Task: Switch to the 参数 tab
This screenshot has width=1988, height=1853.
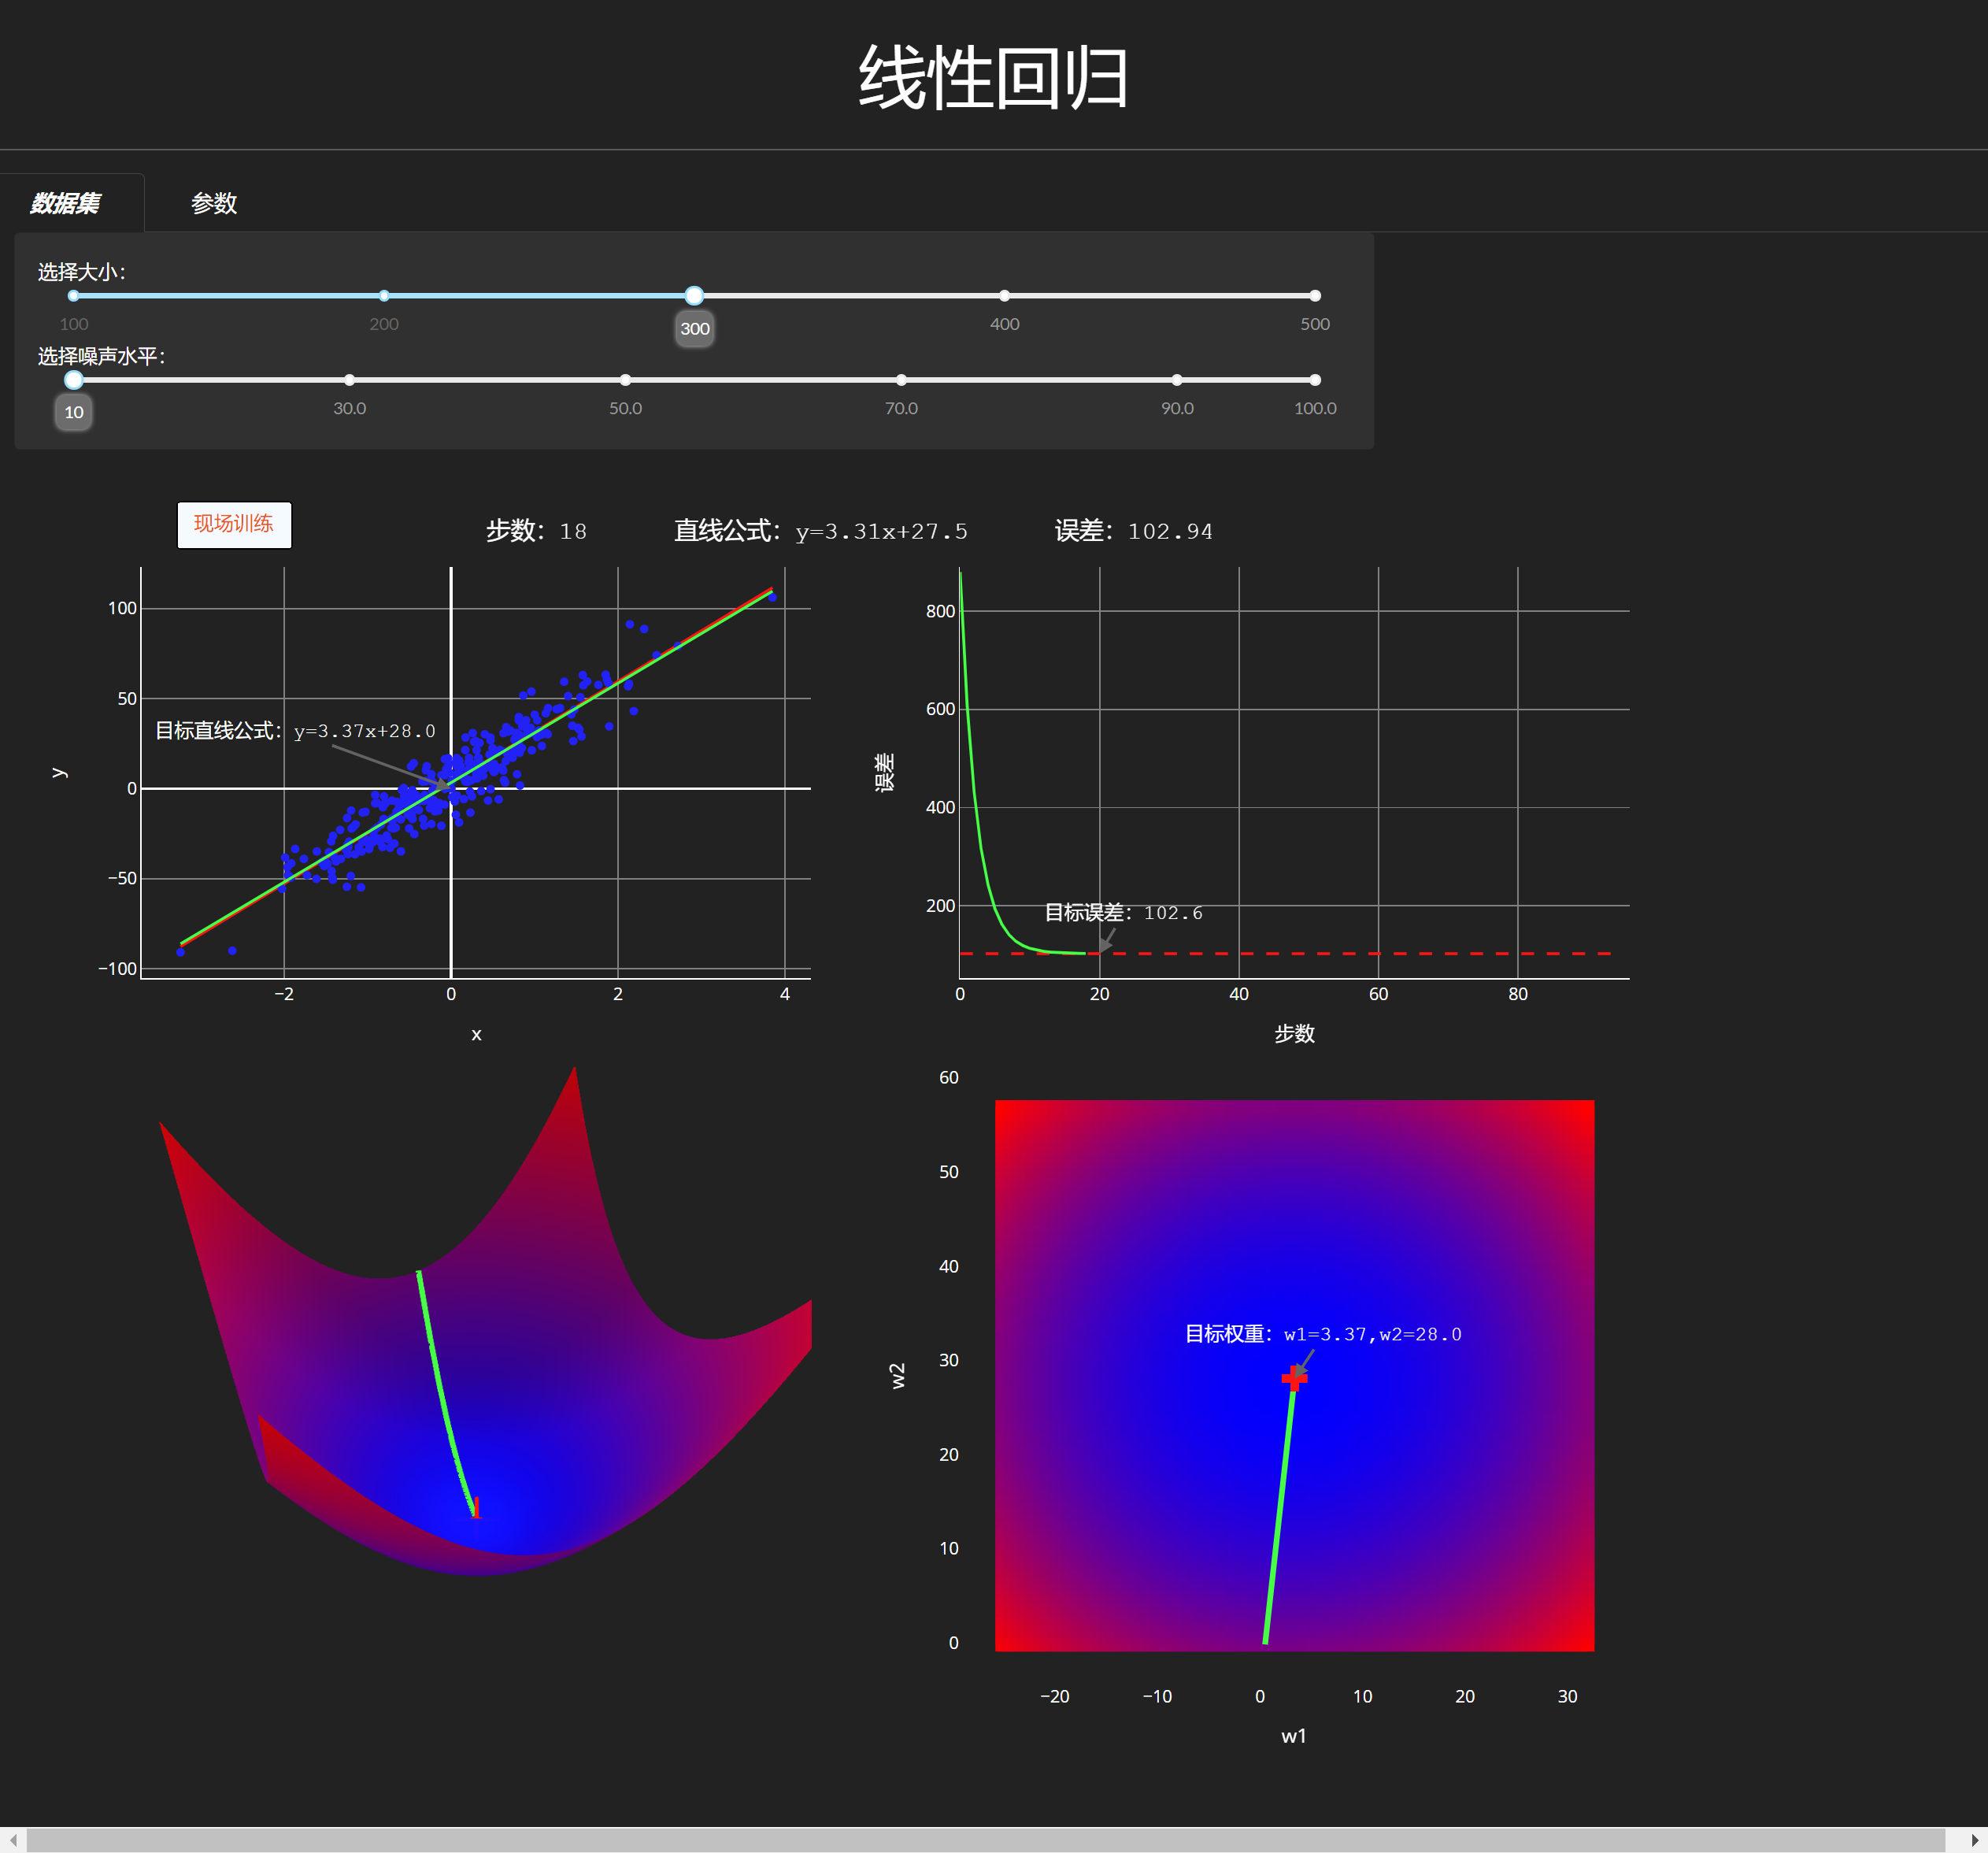Action: point(214,203)
